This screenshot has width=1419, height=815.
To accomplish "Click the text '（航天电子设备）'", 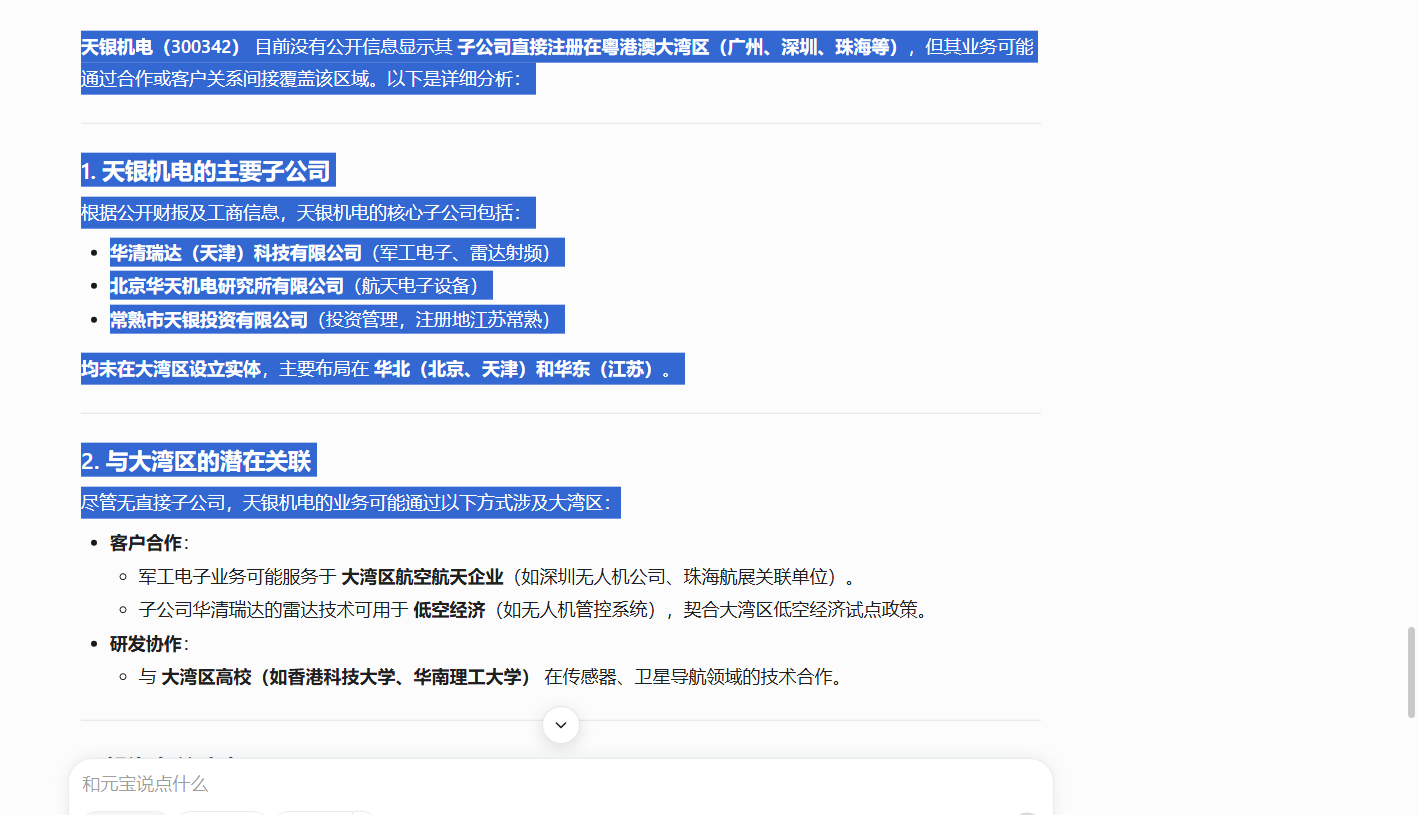I will (416, 286).
